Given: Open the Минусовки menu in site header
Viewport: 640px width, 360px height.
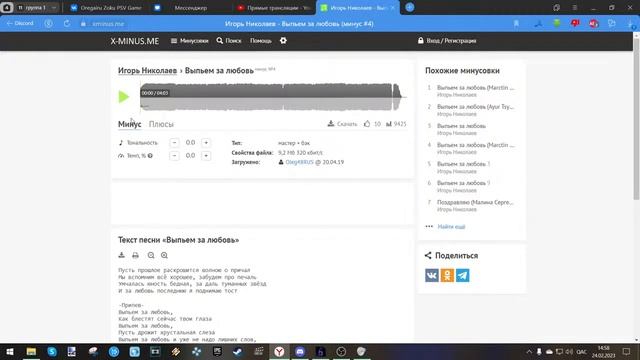Looking at the screenshot, I should point(189,41).
